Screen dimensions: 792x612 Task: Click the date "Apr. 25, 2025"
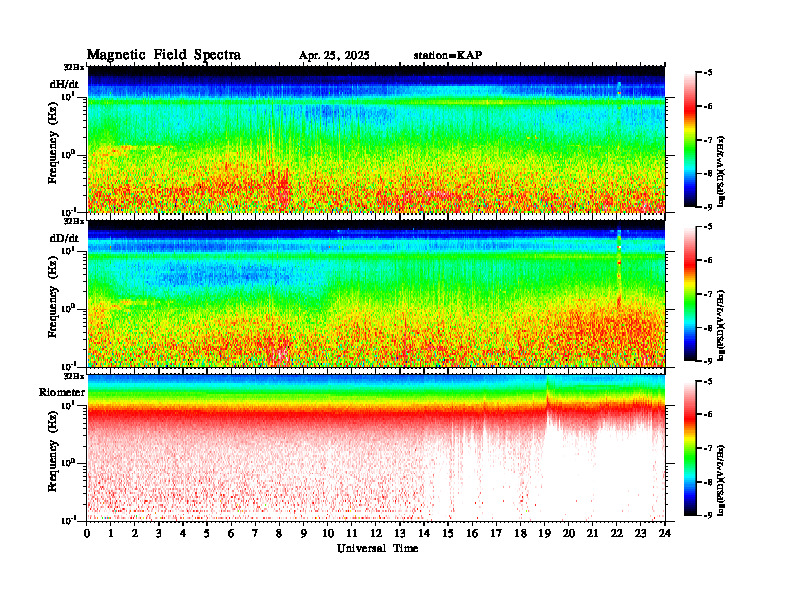coord(334,56)
